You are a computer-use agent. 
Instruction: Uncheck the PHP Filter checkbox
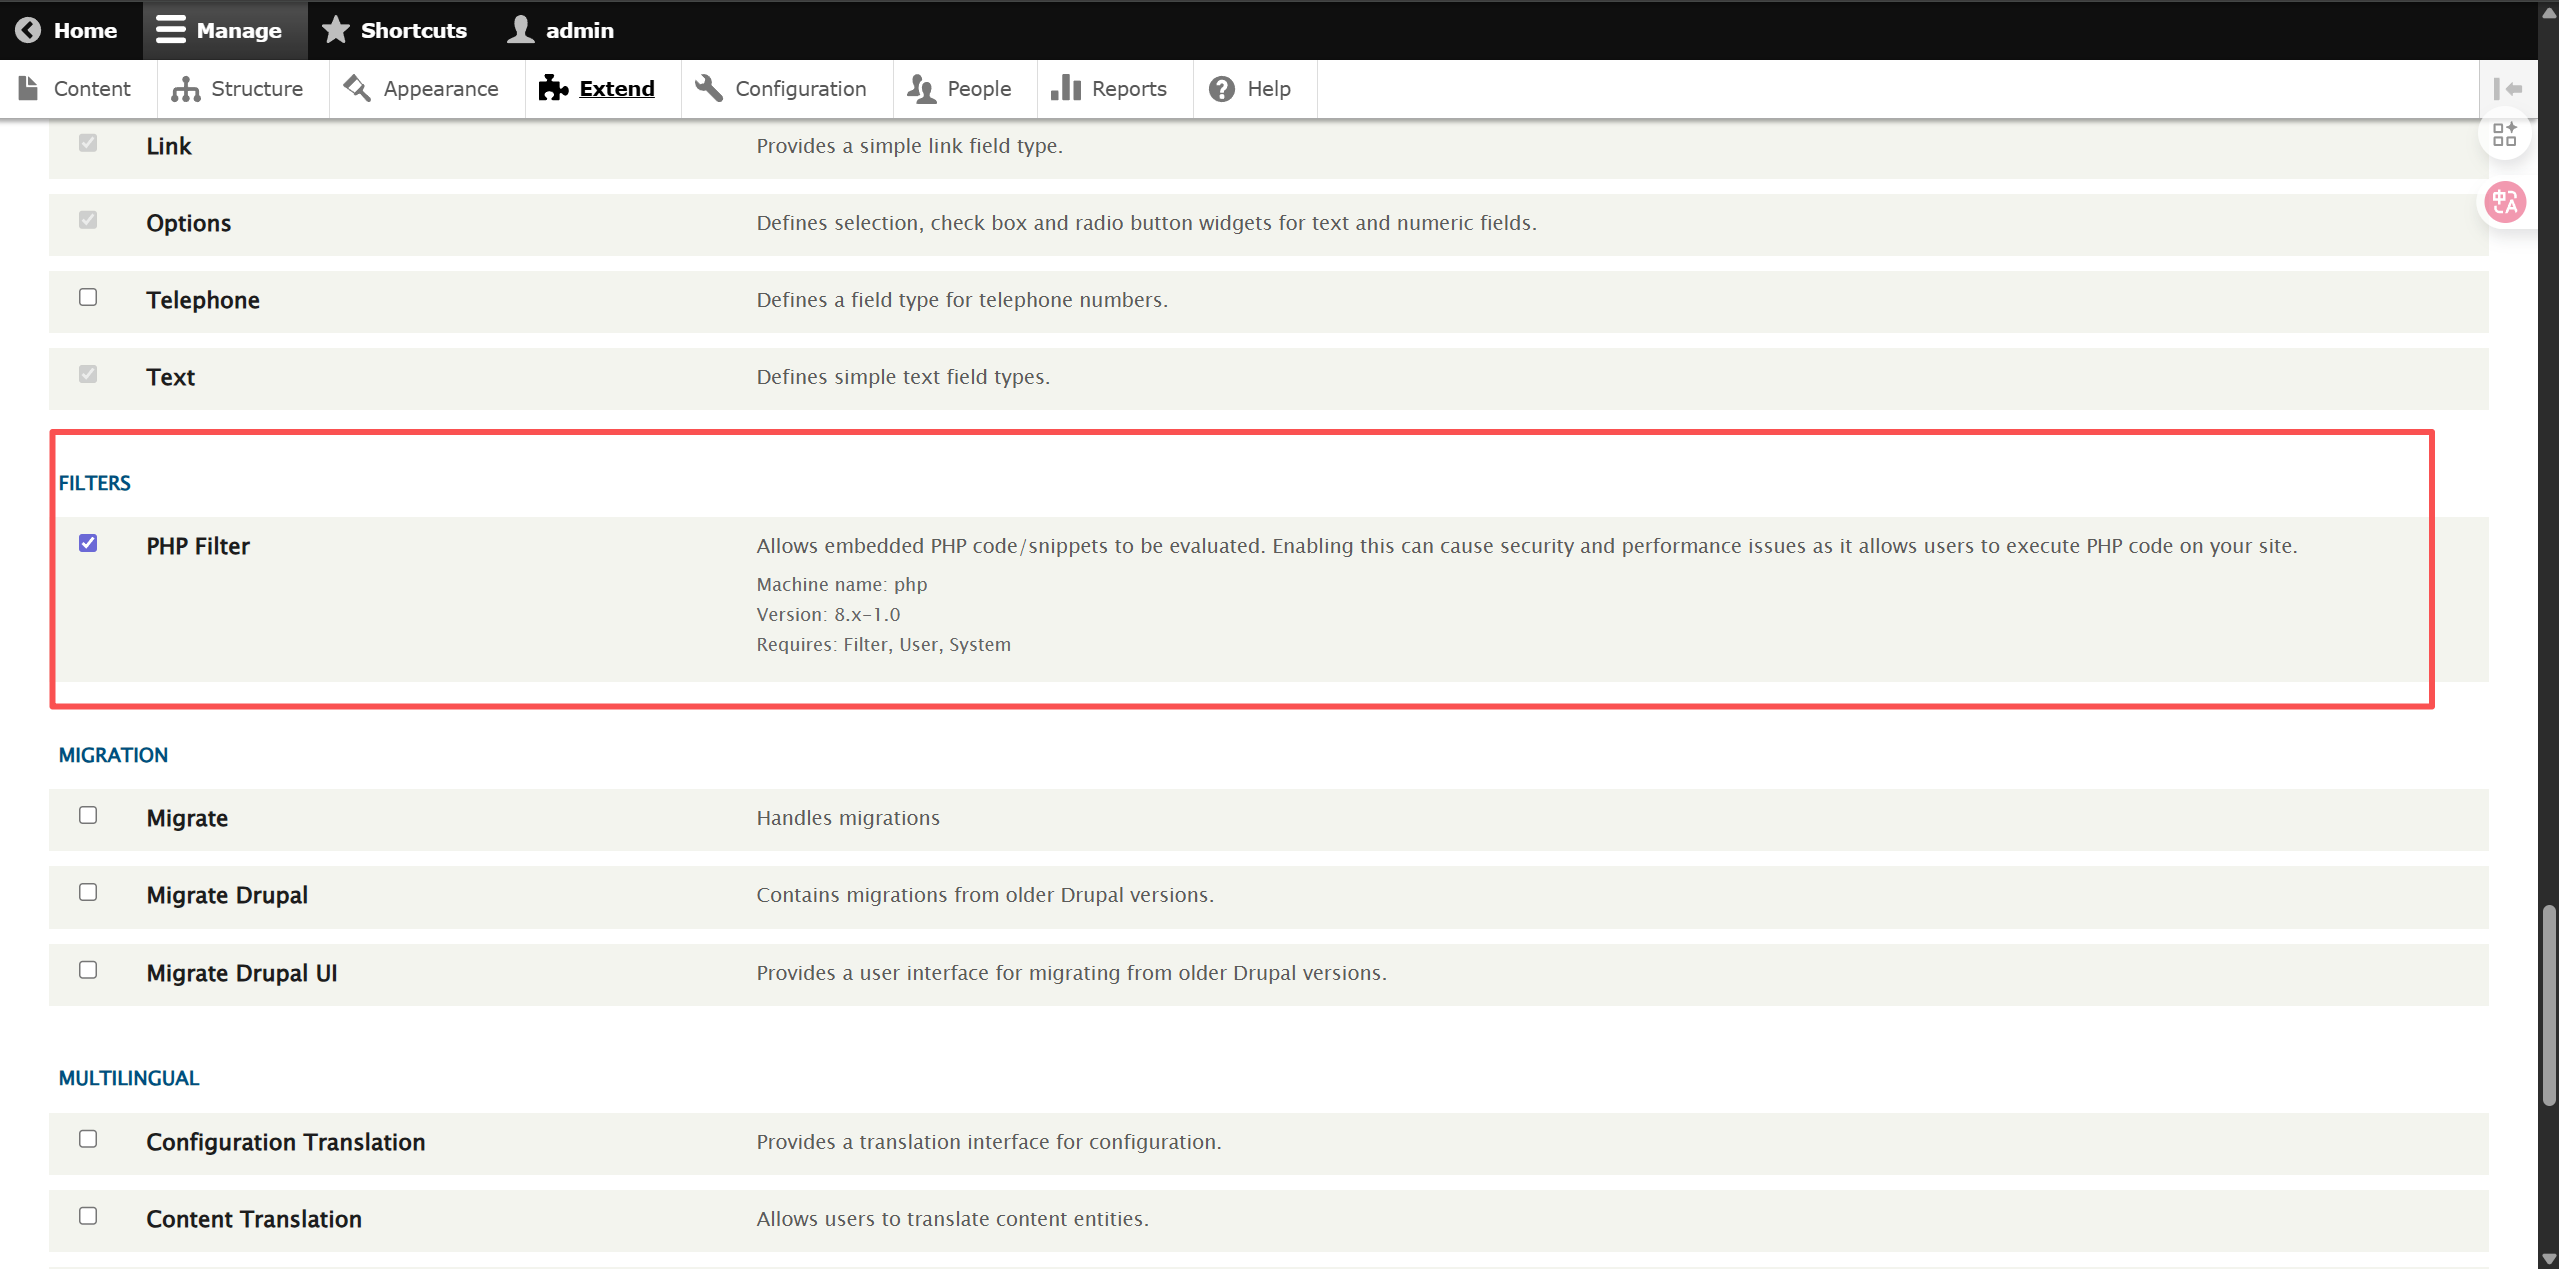88,543
